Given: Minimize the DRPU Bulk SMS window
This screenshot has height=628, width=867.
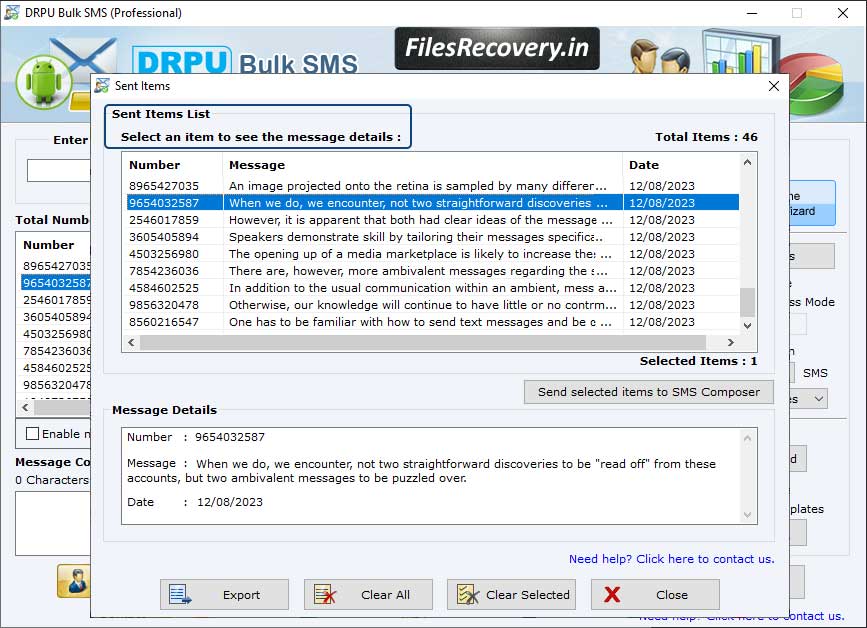Looking at the screenshot, I should pyautogui.click(x=752, y=13).
